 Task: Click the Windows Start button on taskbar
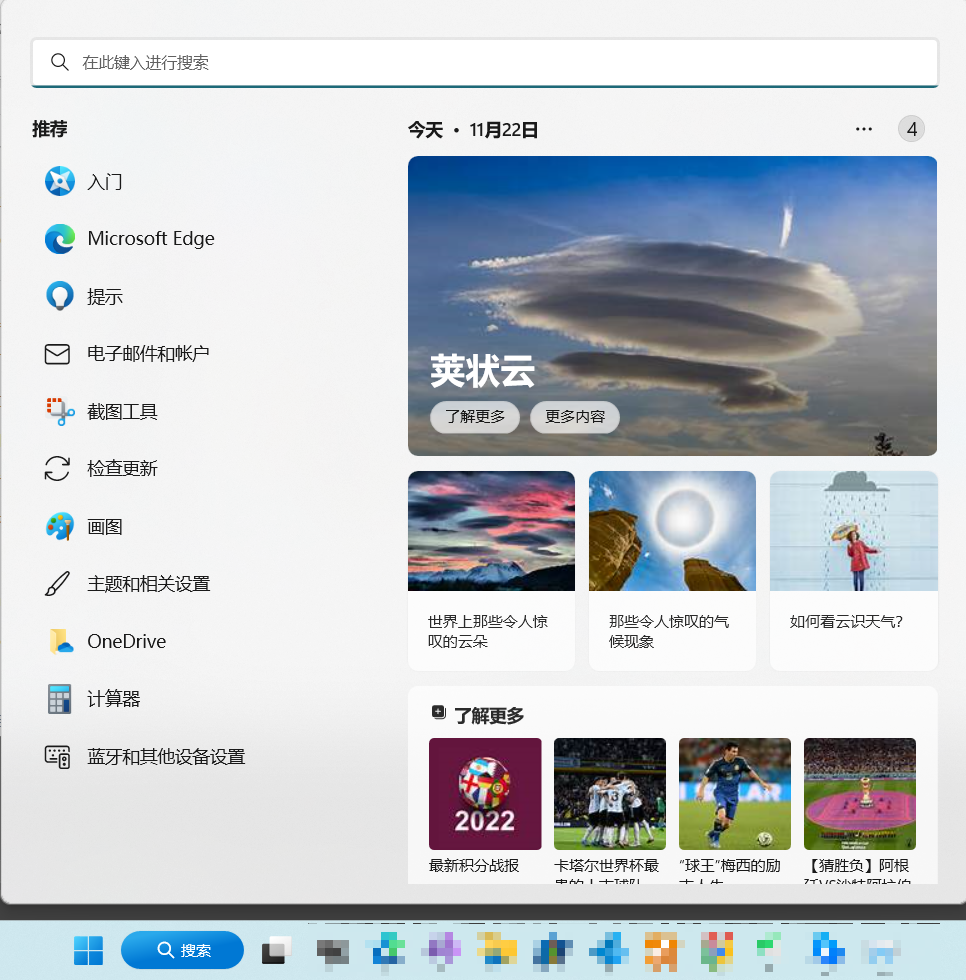pyautogui.click(x=88, y=951)
